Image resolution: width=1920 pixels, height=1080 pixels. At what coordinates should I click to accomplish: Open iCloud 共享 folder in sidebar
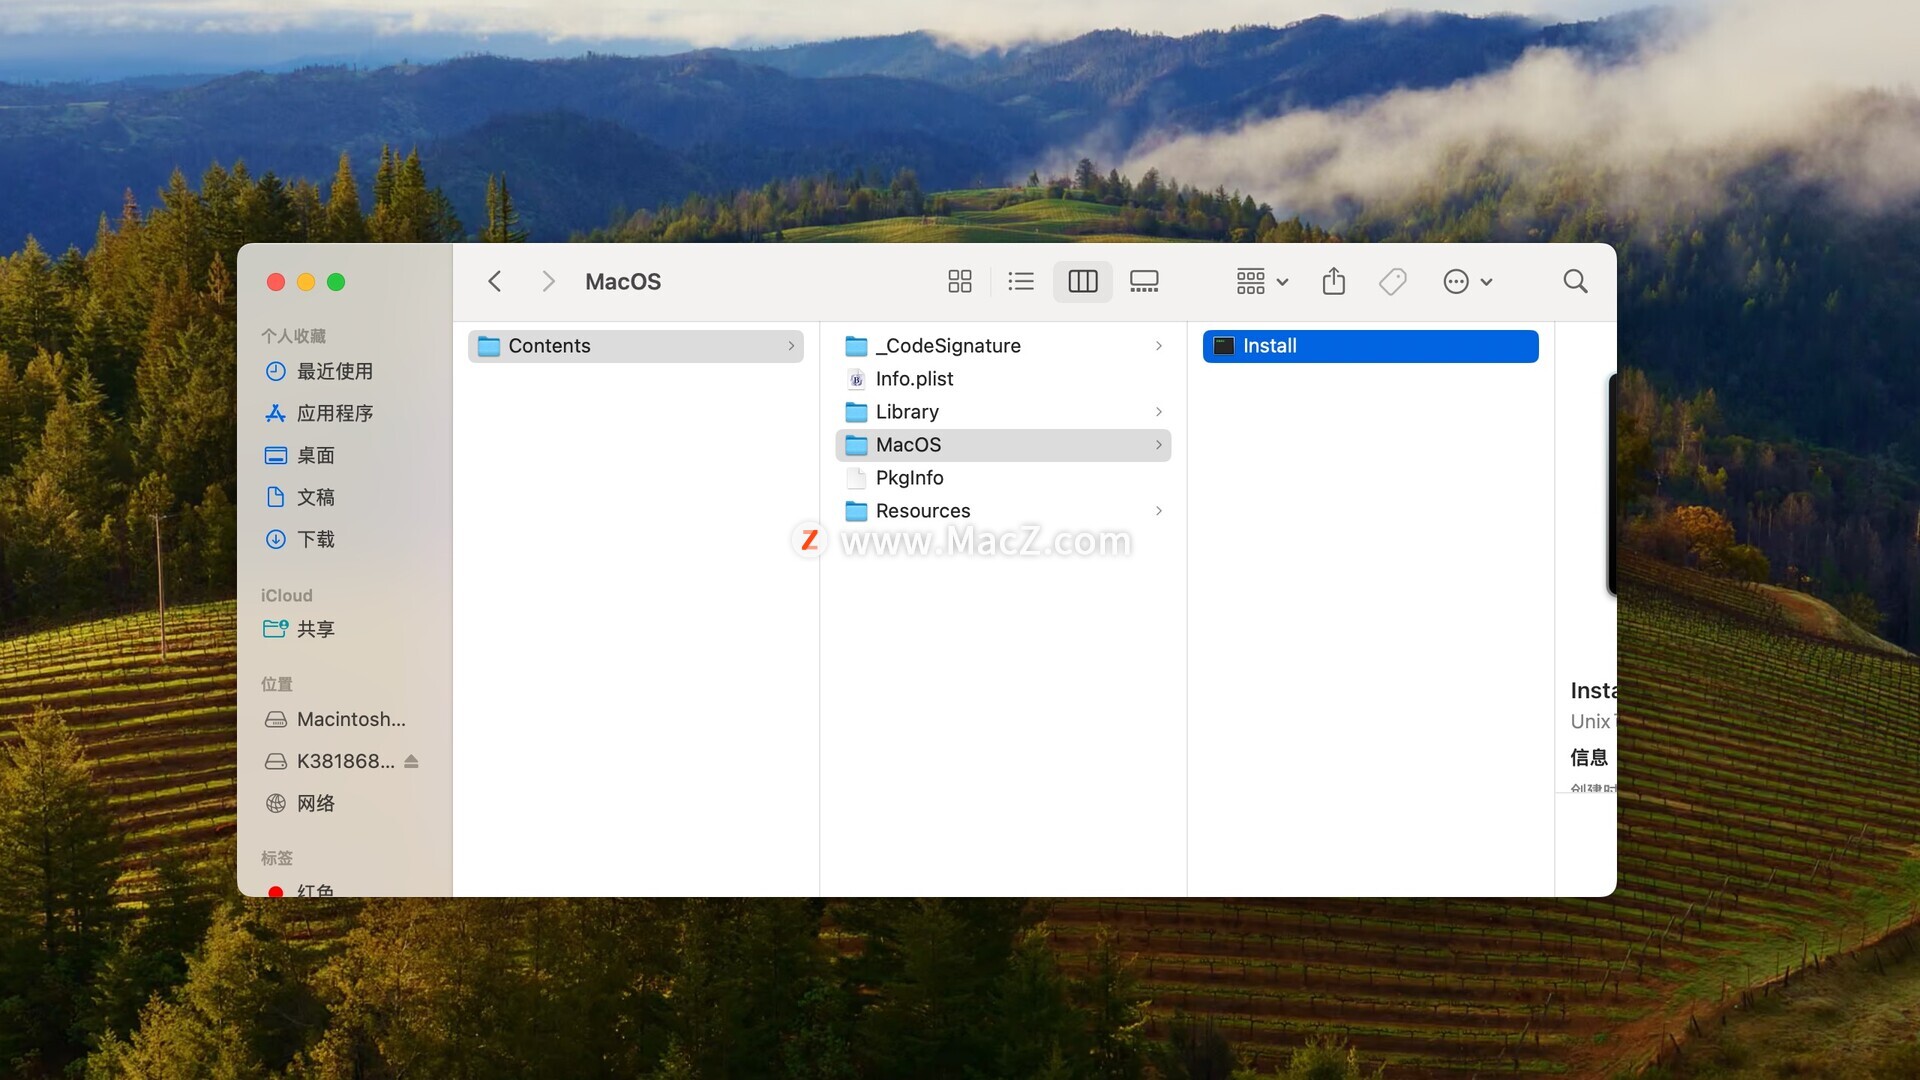pos(315,629)
